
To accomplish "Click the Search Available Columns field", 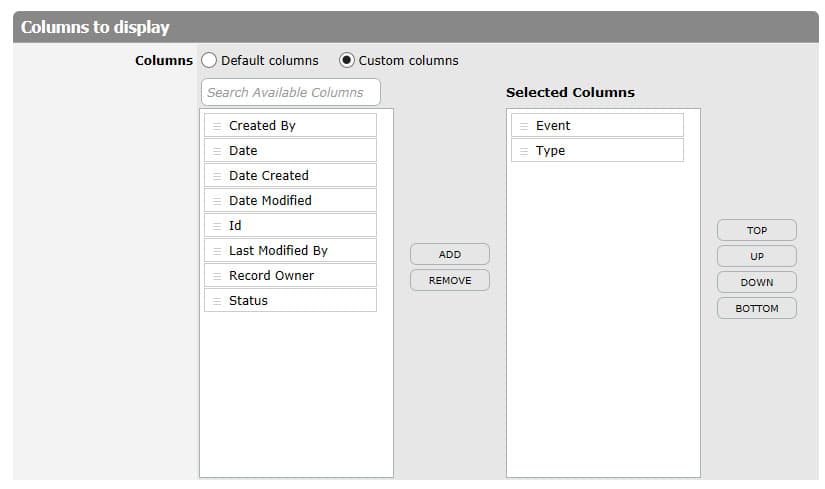I will click(x=290, y=92).
